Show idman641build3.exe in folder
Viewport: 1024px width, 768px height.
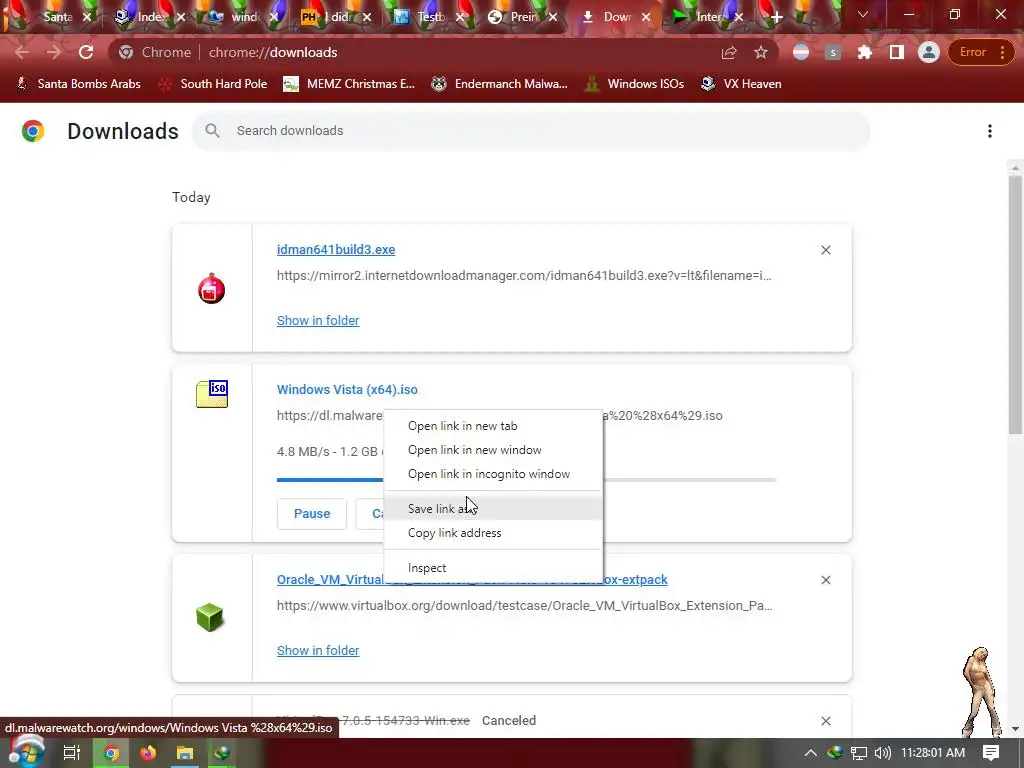[318, 321]
